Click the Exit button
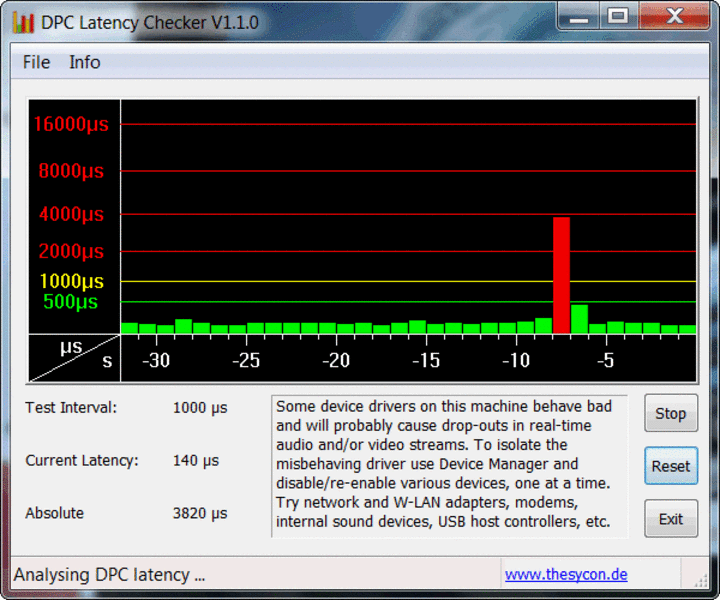720x600 pixels. (671, 519)
